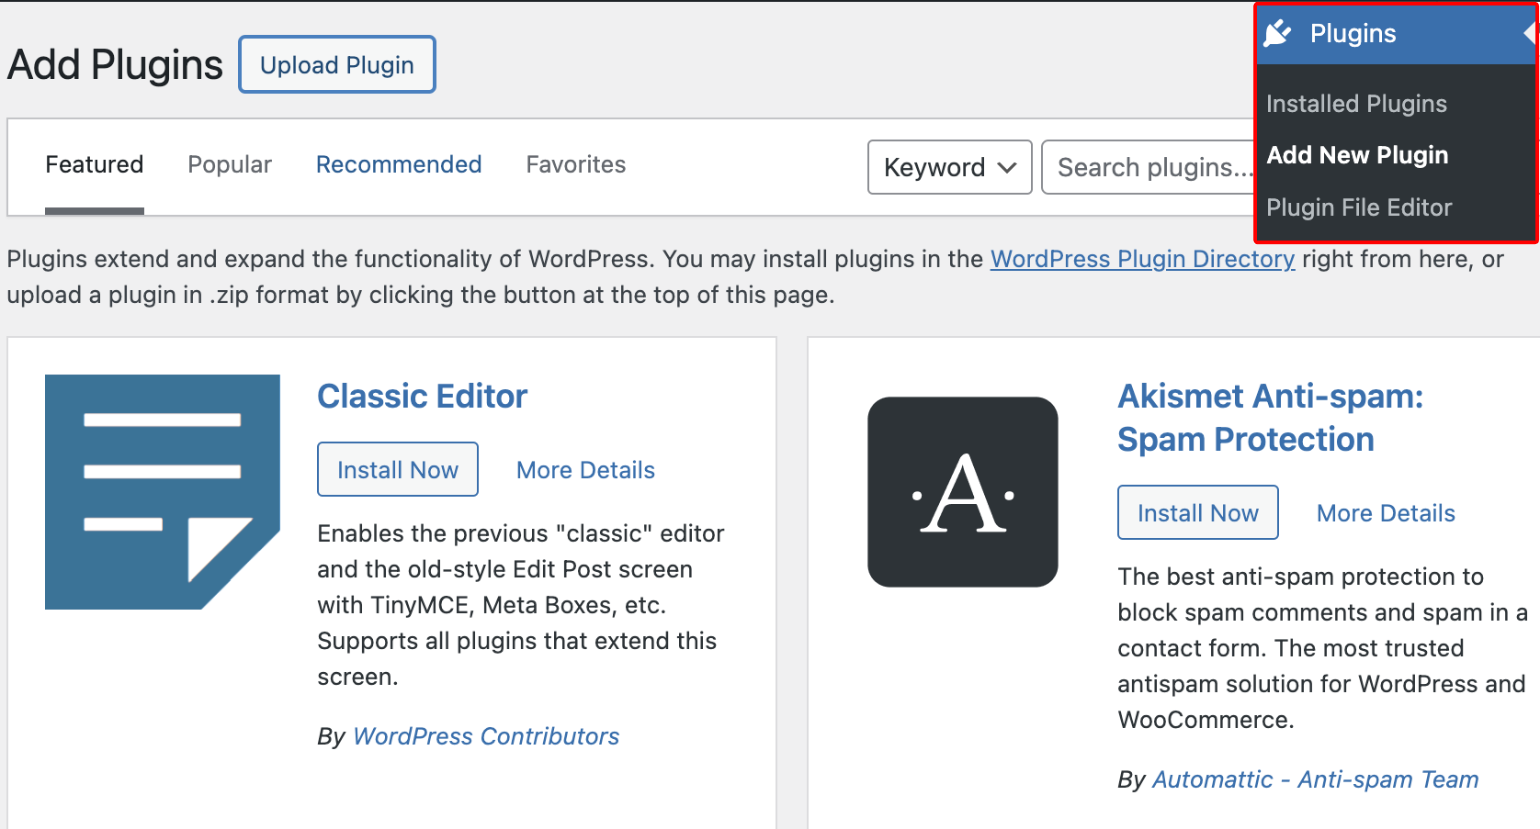Switch to the Featured tab
The image size is (1540, 829).
(94, 164)
